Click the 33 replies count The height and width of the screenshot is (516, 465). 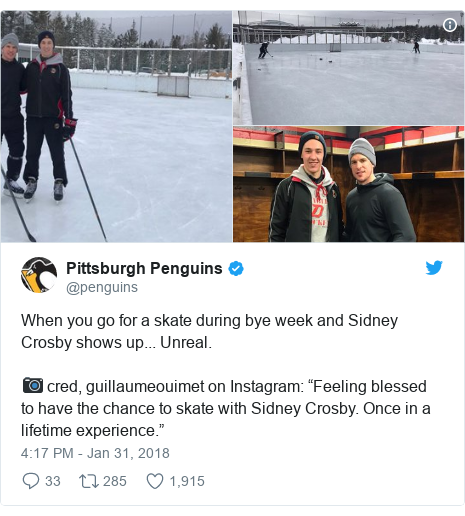53,481
